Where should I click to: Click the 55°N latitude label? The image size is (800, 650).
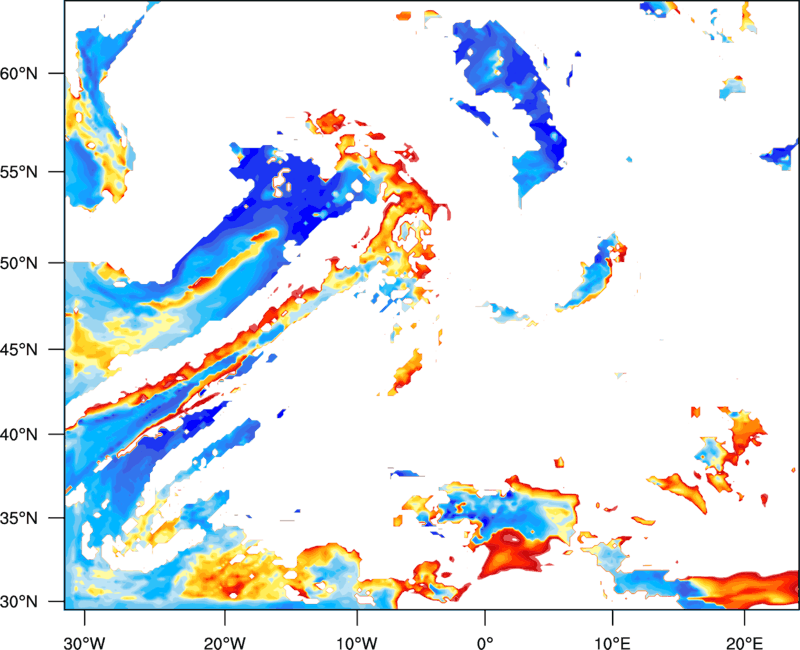(19, 172)
